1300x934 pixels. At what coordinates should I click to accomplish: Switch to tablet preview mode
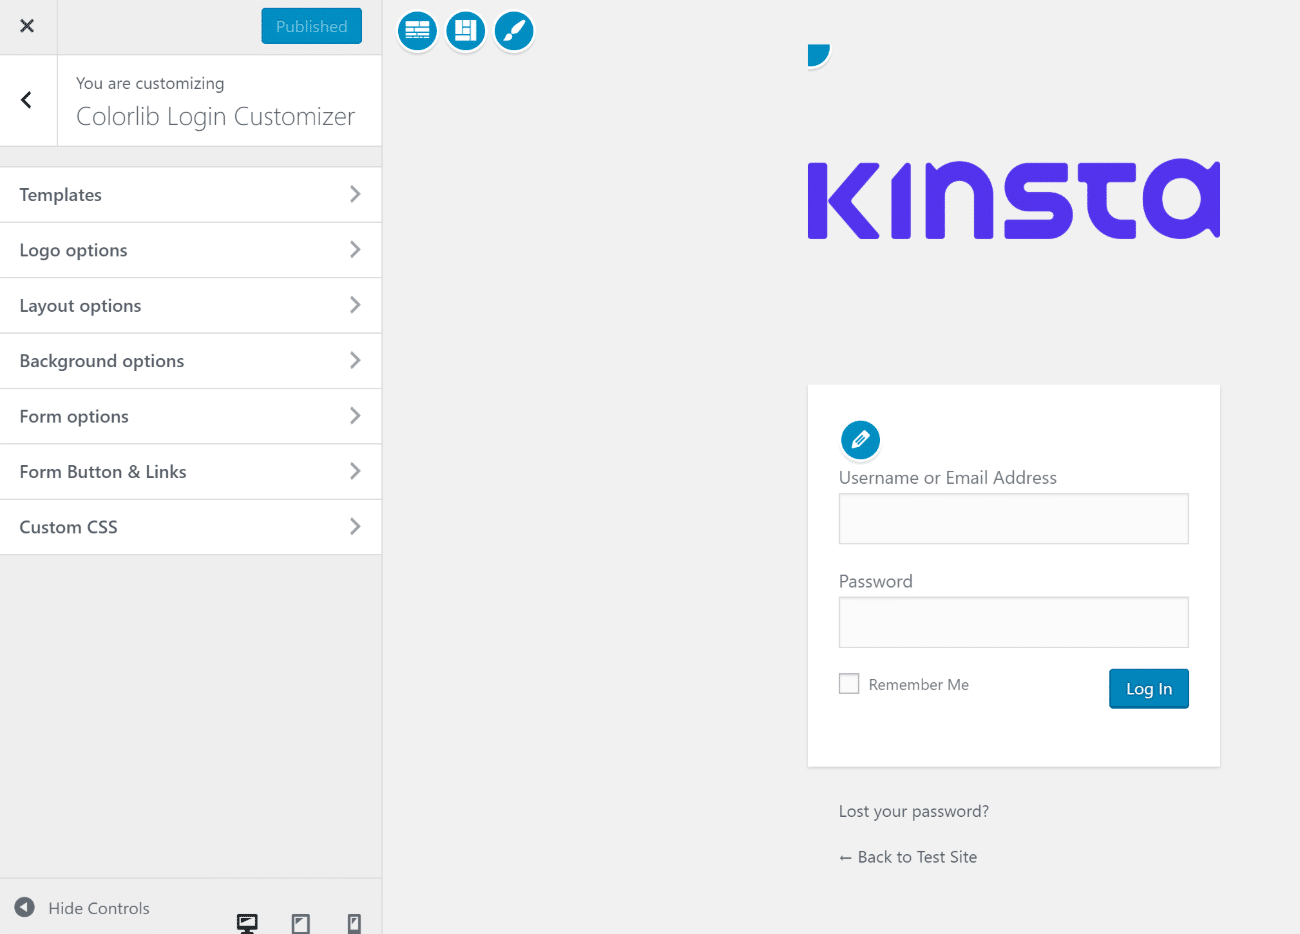[301, 923]
